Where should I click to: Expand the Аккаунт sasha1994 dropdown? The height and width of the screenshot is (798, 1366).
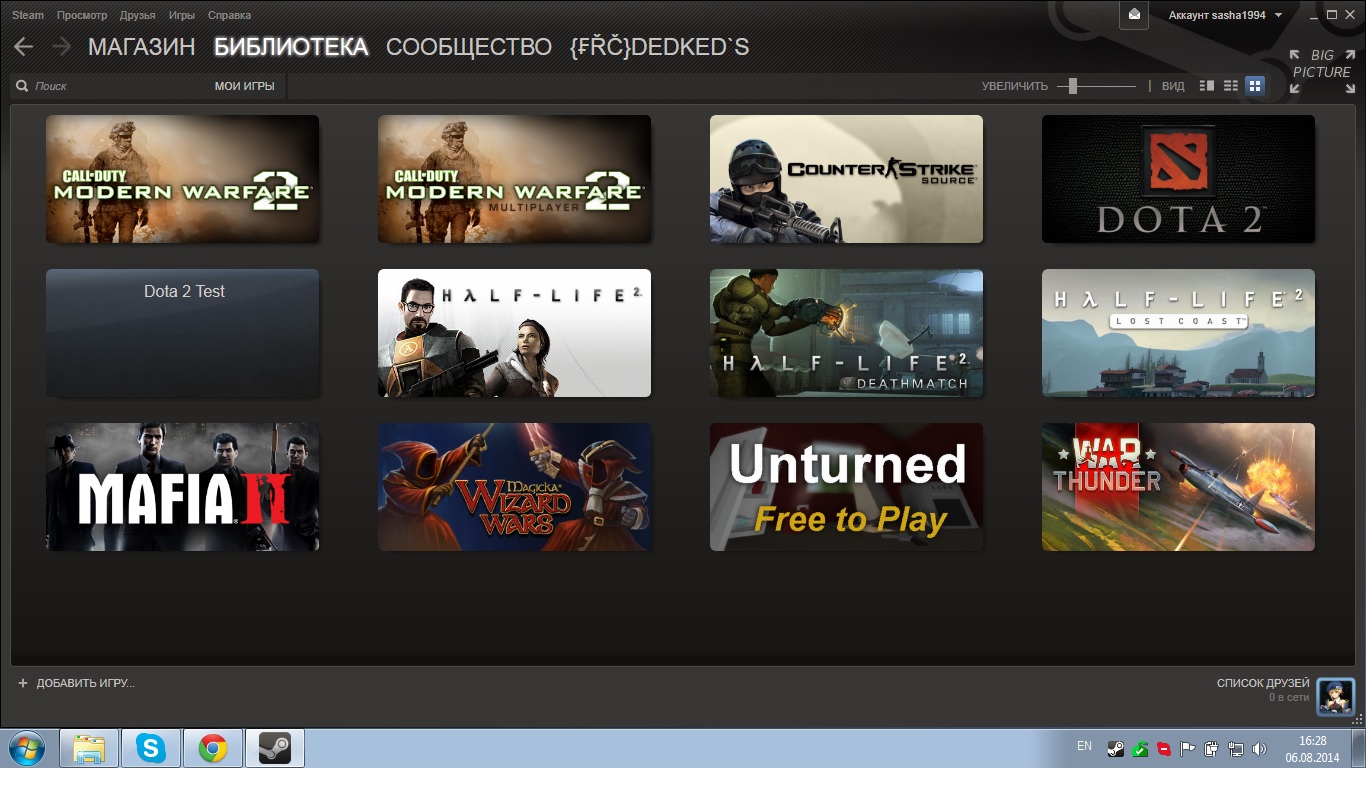click(1225, 15)
